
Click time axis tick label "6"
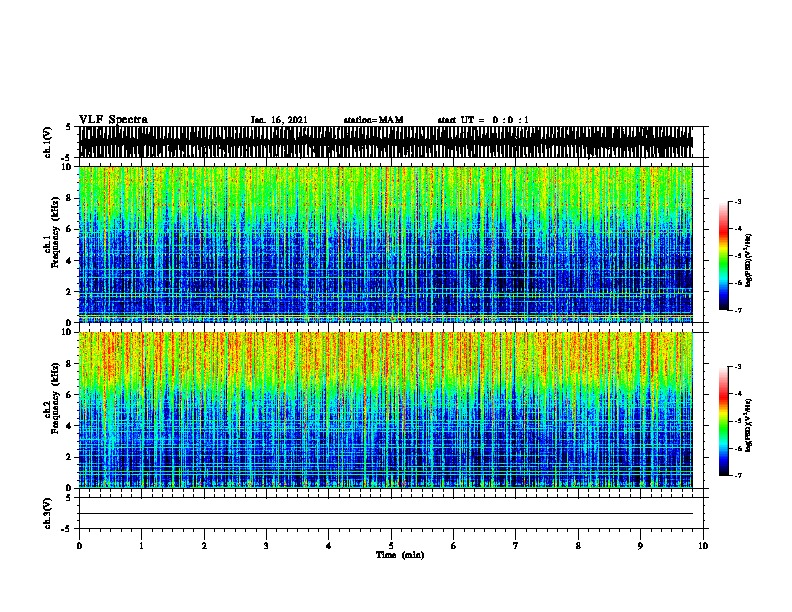[x=454, y=546]
